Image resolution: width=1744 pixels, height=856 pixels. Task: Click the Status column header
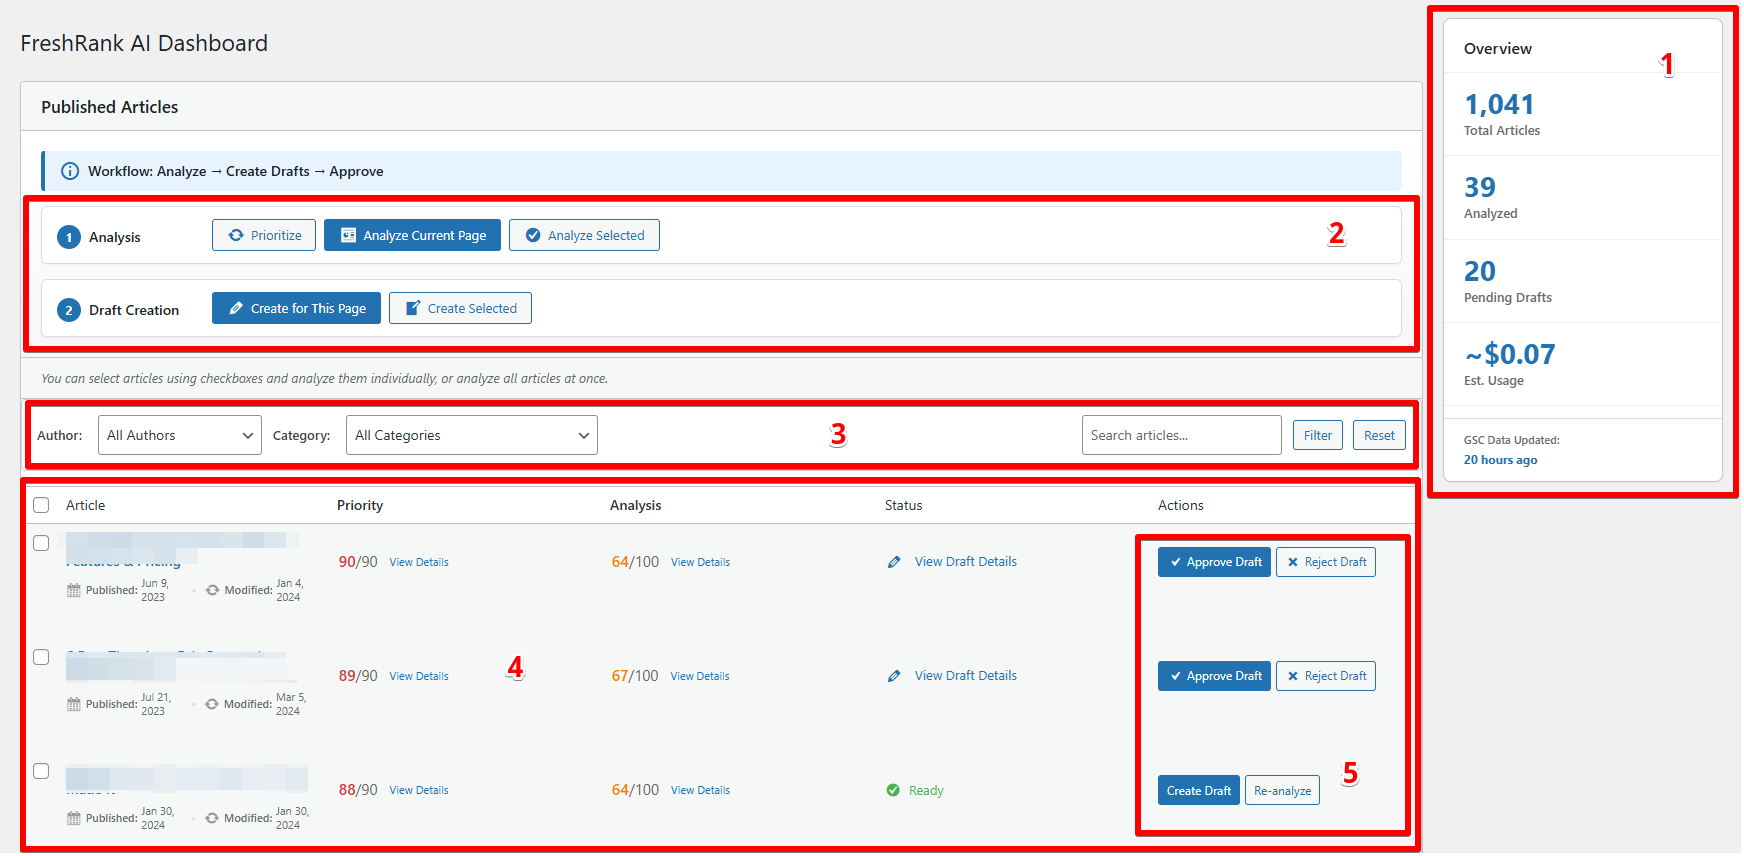click(903, 505)
